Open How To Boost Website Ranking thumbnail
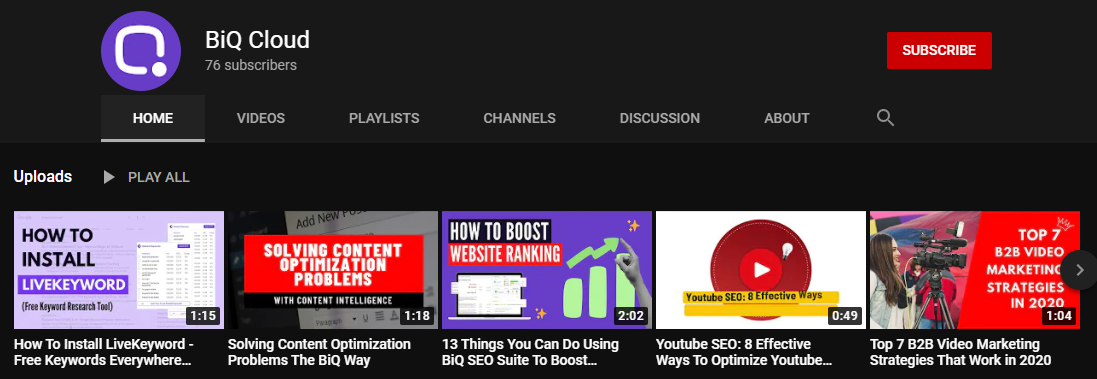 click(547, 270)
